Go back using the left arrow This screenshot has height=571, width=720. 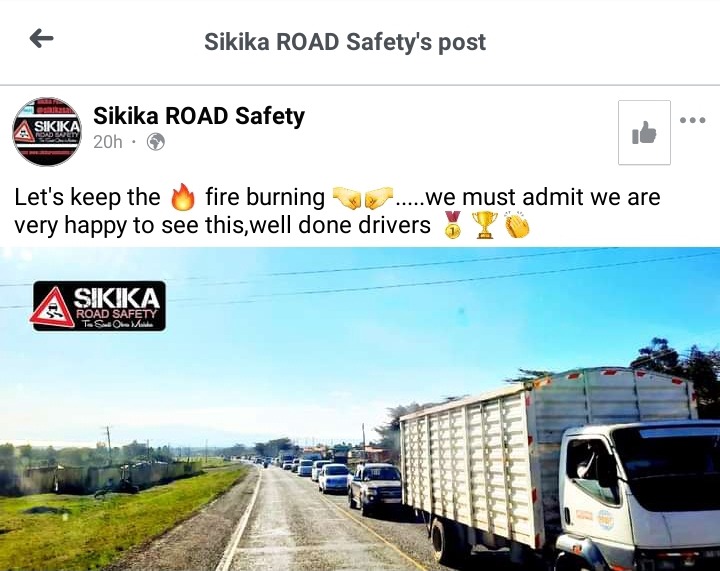(41, 39)
